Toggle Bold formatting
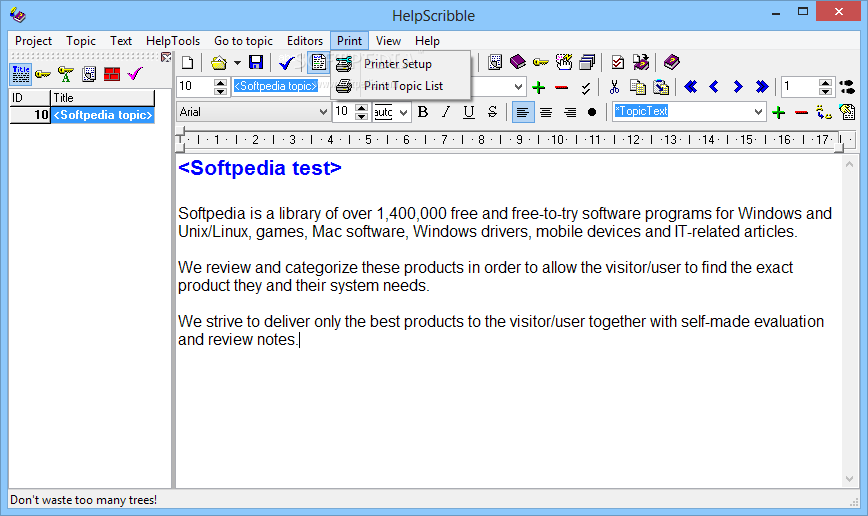 [423, 112]
